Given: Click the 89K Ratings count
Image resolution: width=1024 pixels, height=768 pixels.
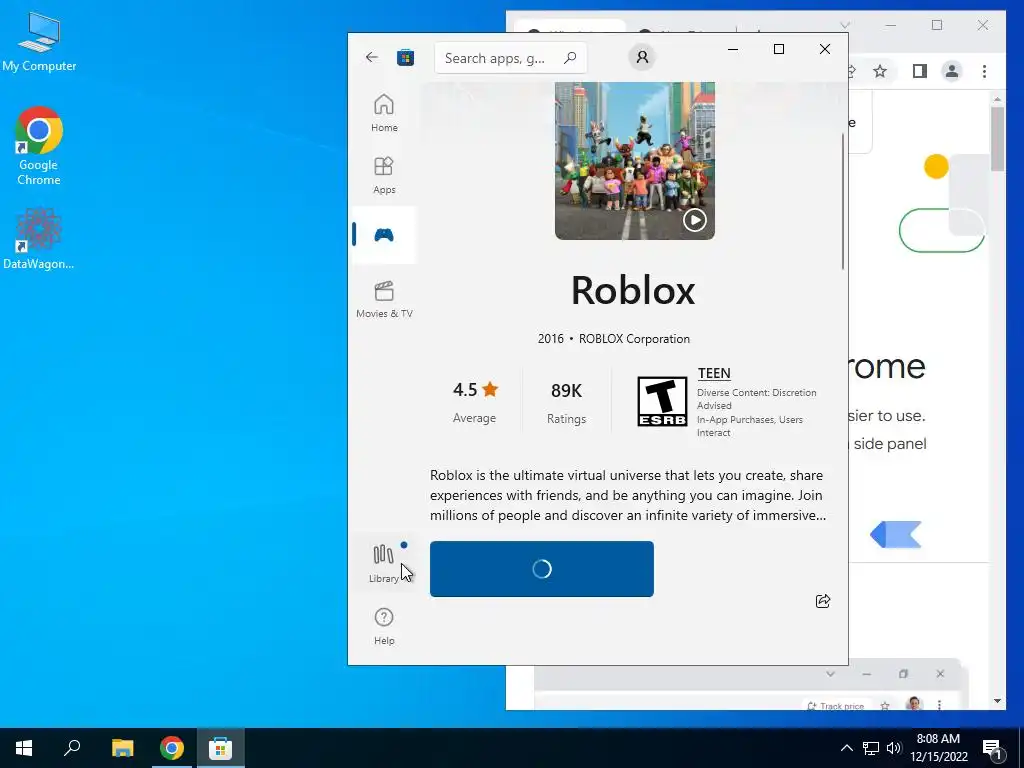Looking at the screenshot, I should click(x=566, y=402).
